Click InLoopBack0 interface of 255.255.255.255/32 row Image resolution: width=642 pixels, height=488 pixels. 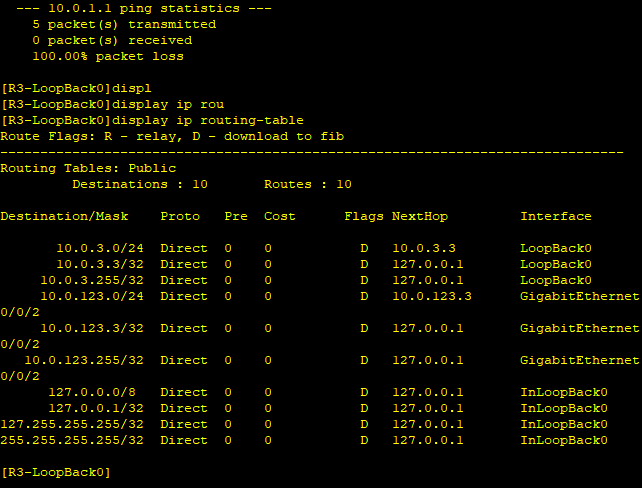tap(564, 440)
